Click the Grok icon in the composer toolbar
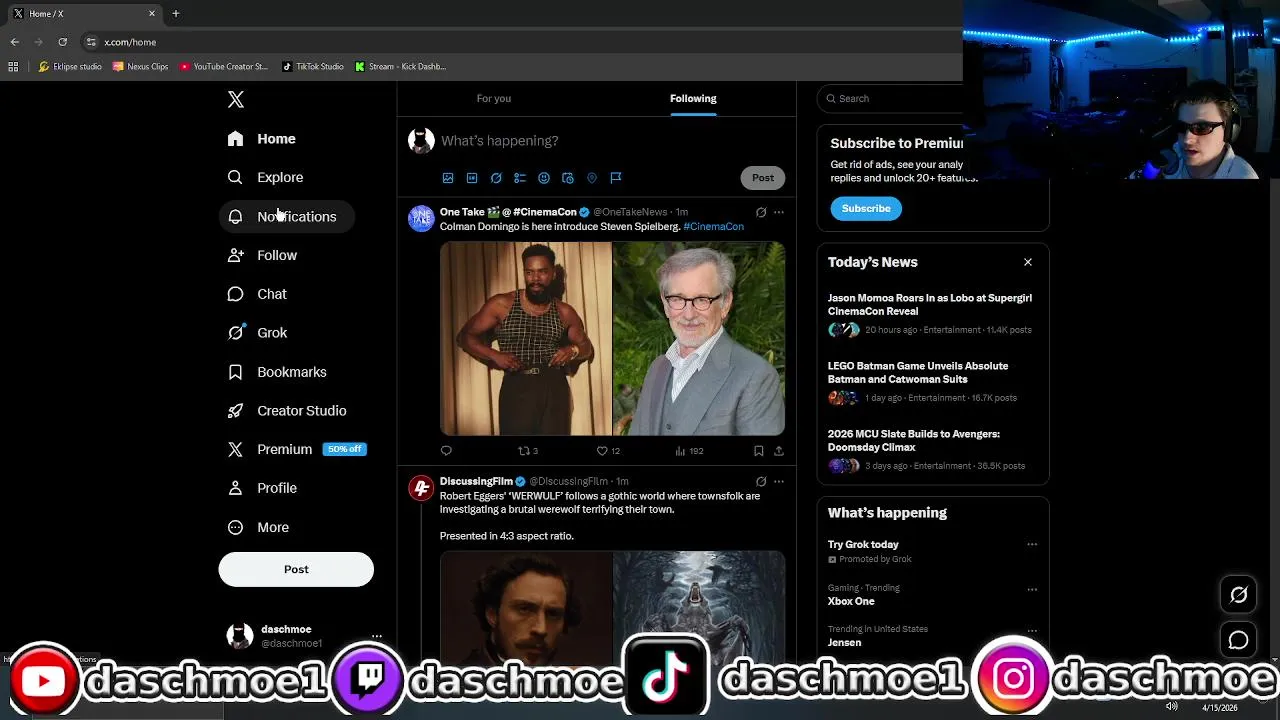Image resolution: width=1280 pixels, height=720 pixels. coord(496,178)
